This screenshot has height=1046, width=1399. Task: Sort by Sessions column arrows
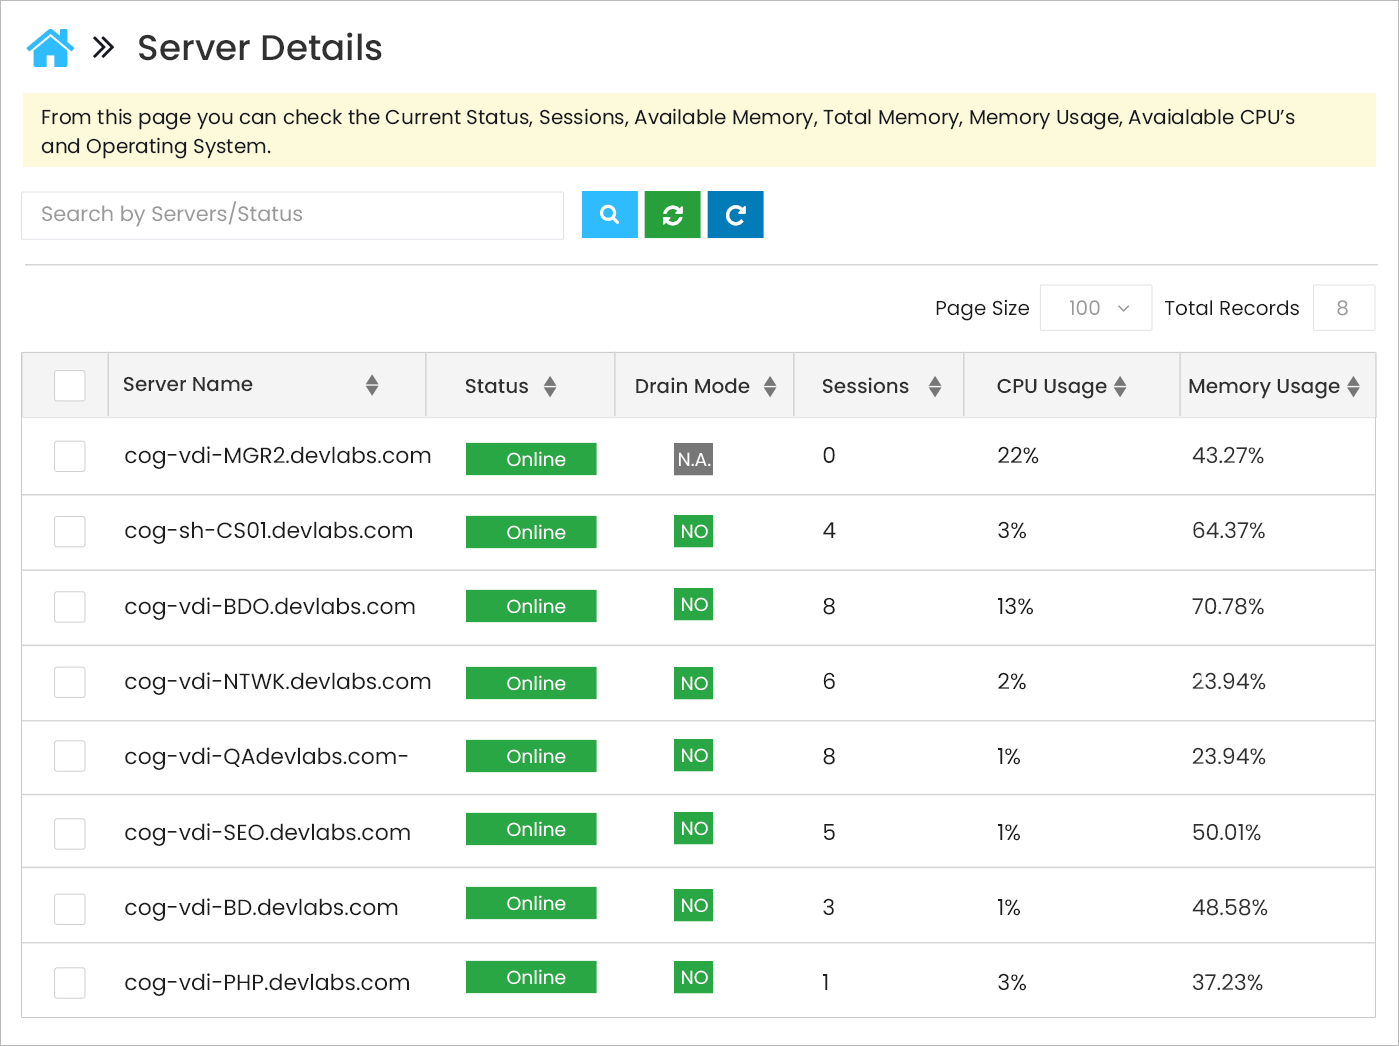coord(935,386)
